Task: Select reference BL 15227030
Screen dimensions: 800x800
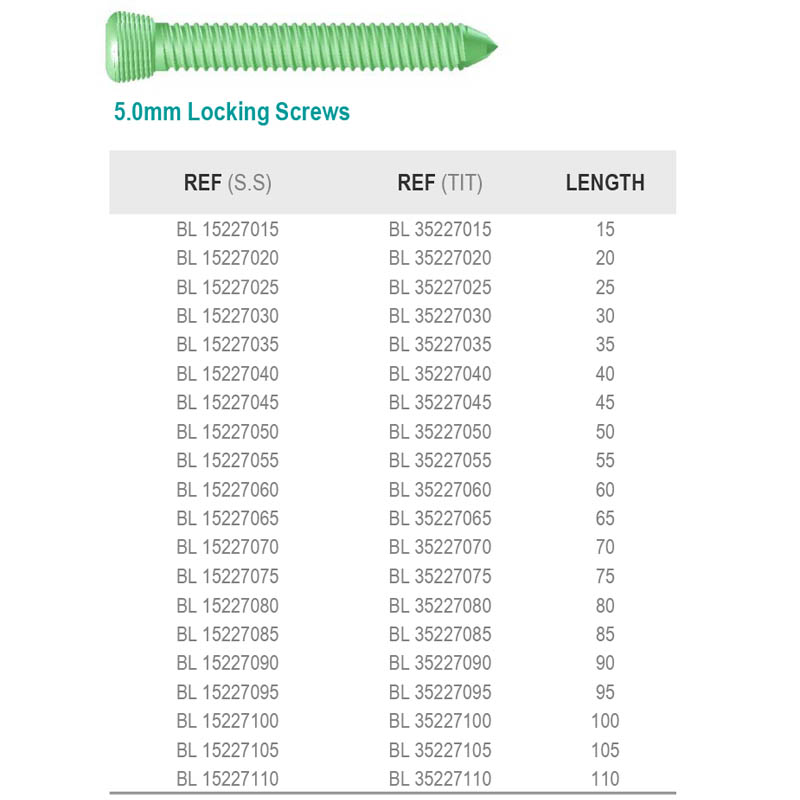Action: [x=228, y=316]
